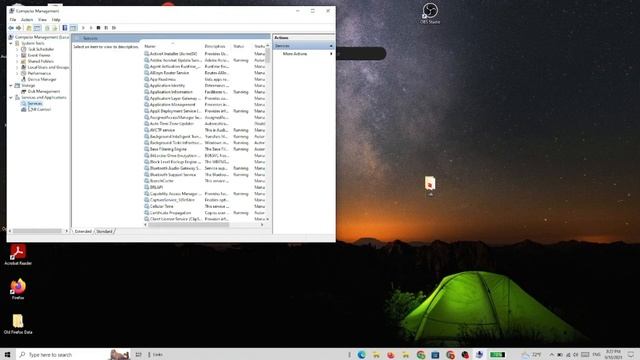Screen dimensions: 640x360
Task: Click the Back arrow in the toolbar
Action: [11, 28]
